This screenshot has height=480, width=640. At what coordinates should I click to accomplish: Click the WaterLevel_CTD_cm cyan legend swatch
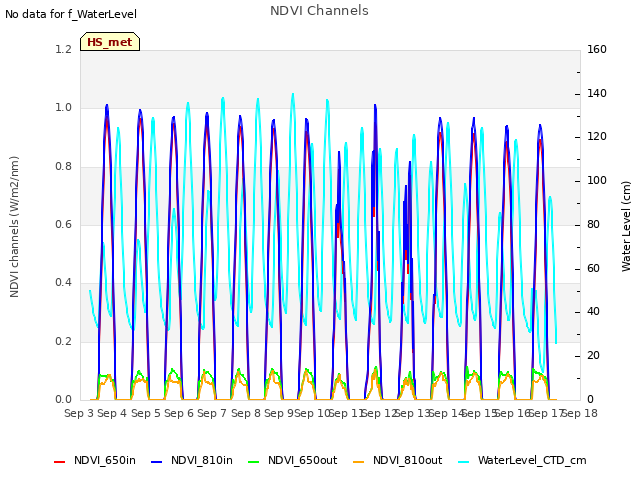pos(464,462)
